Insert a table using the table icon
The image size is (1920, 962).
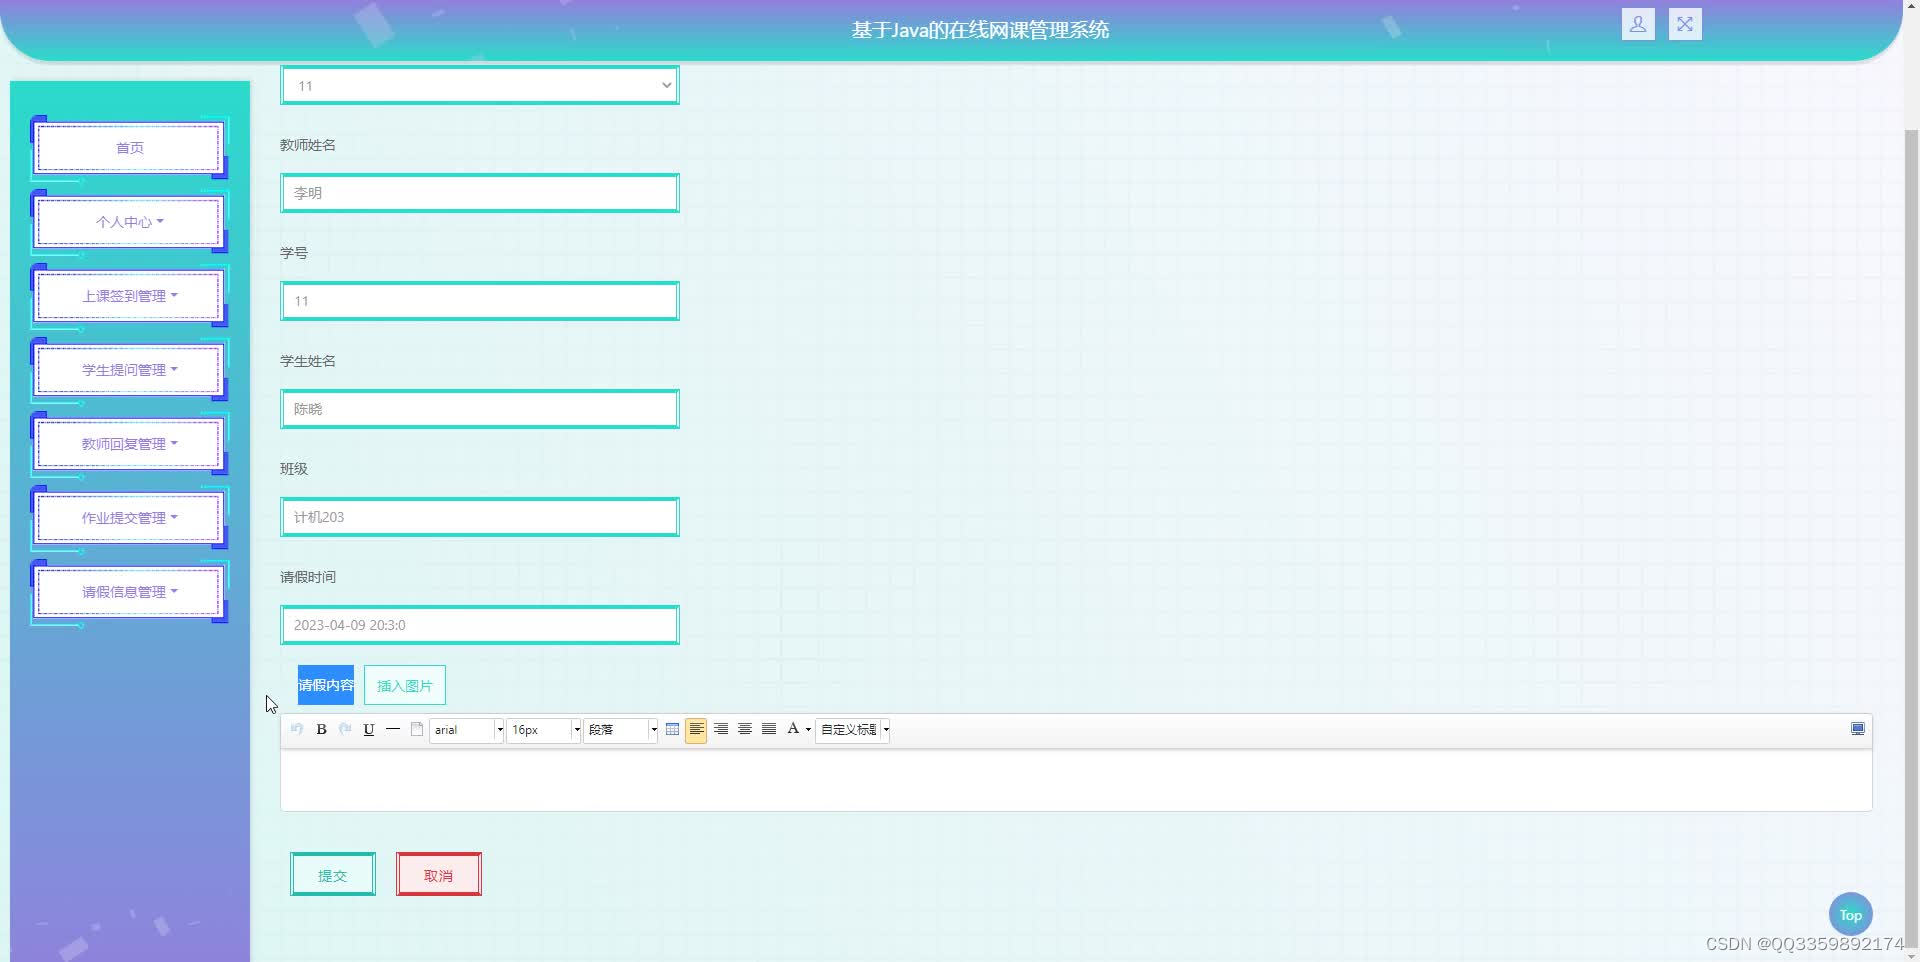pyautogui.click(x=672, y=729)
